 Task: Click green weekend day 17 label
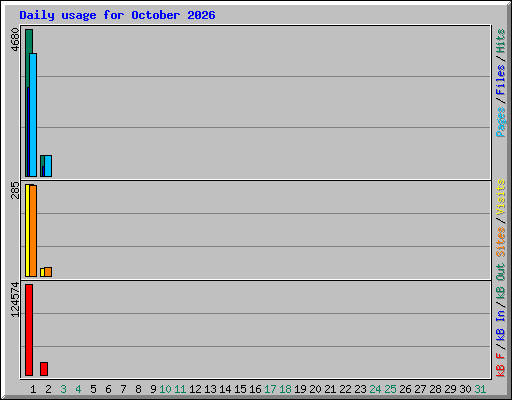pos(270,389)
